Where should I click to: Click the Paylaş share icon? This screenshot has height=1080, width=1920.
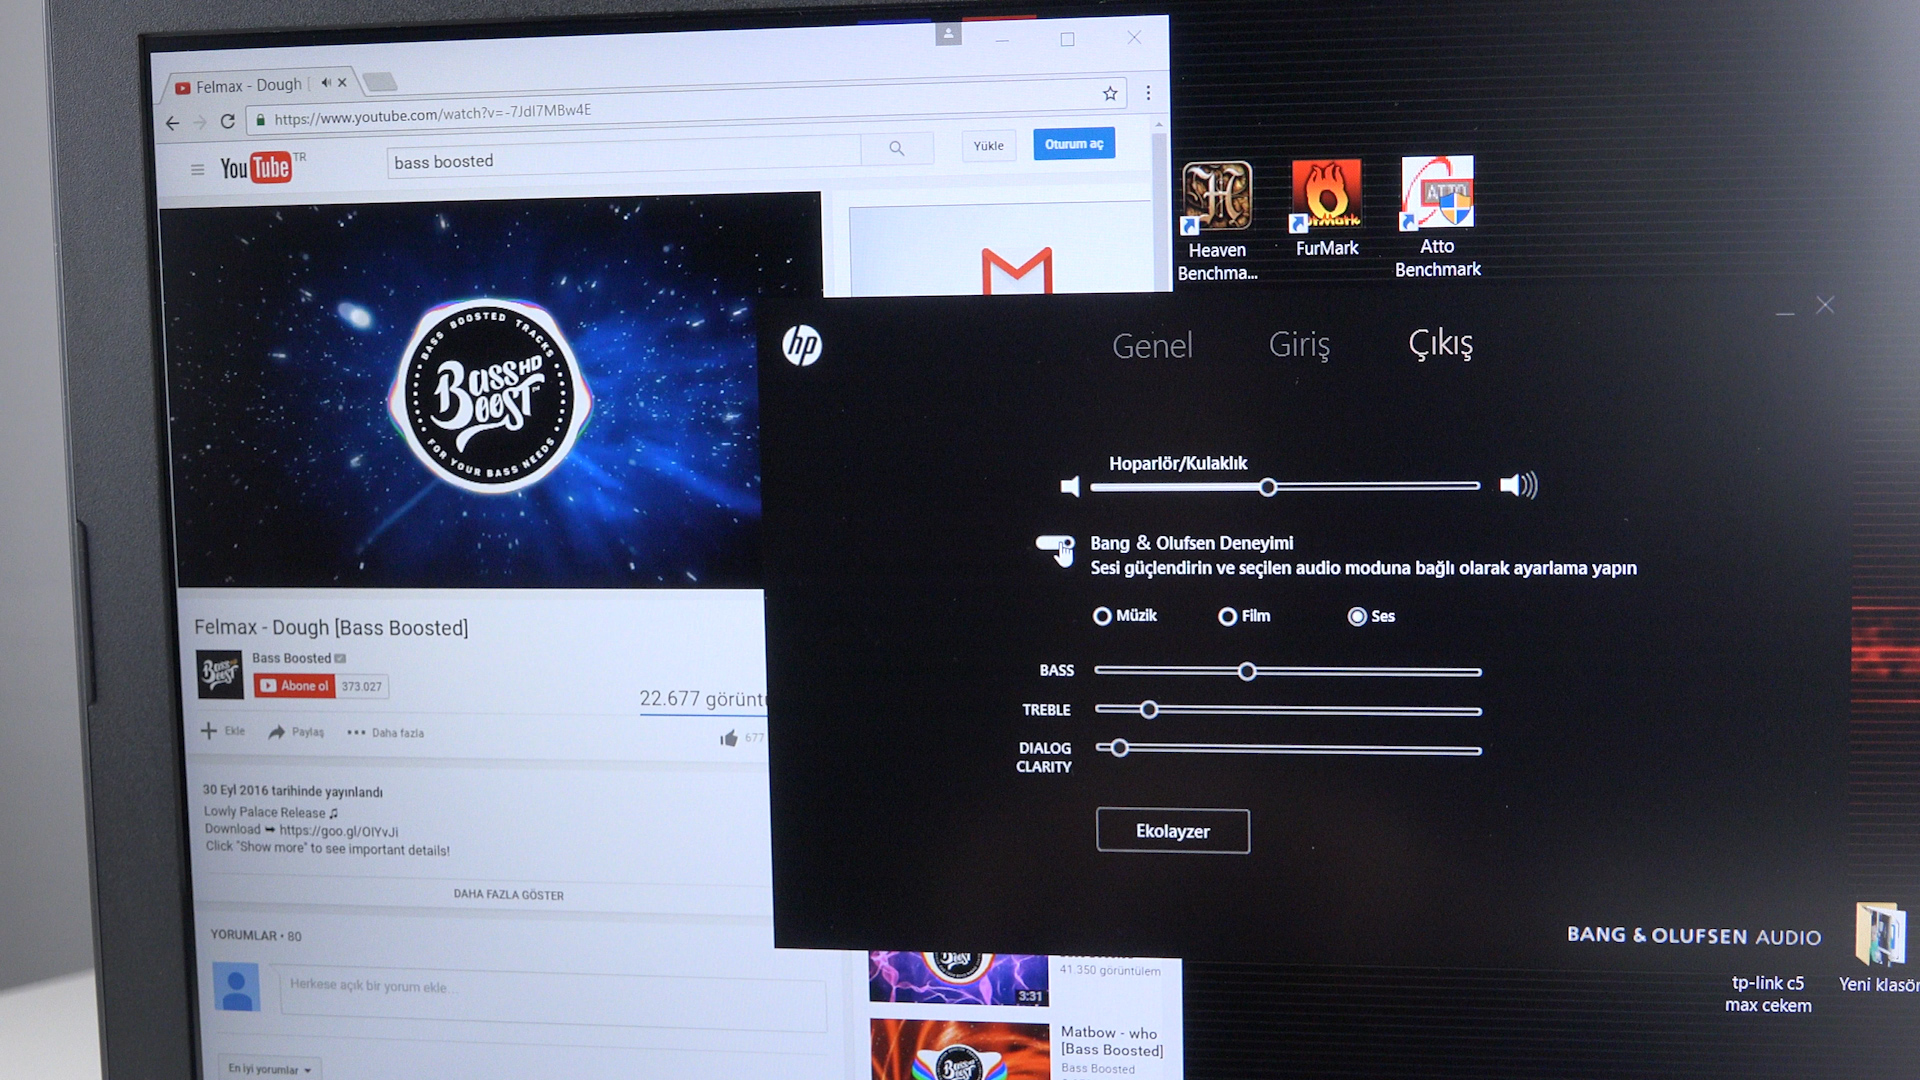coord(277,732)
